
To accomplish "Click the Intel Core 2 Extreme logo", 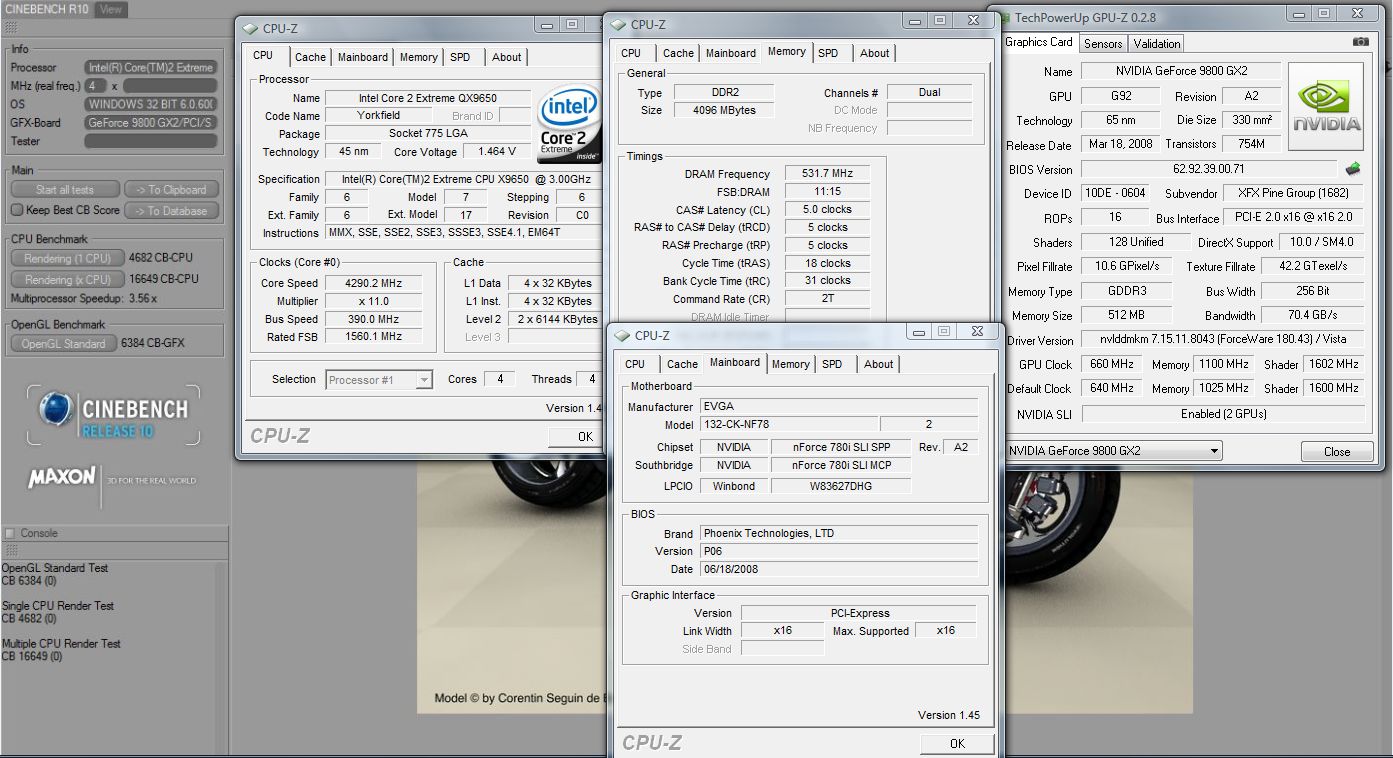I will pos(568,124).
